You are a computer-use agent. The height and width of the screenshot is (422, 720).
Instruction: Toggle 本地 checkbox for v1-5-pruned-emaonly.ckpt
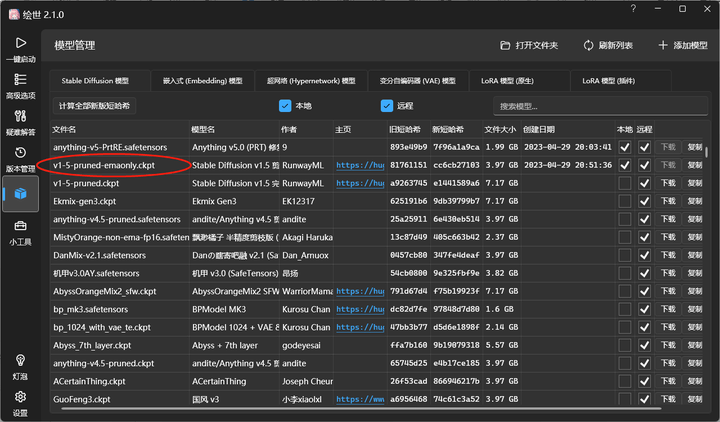point(624,165)
